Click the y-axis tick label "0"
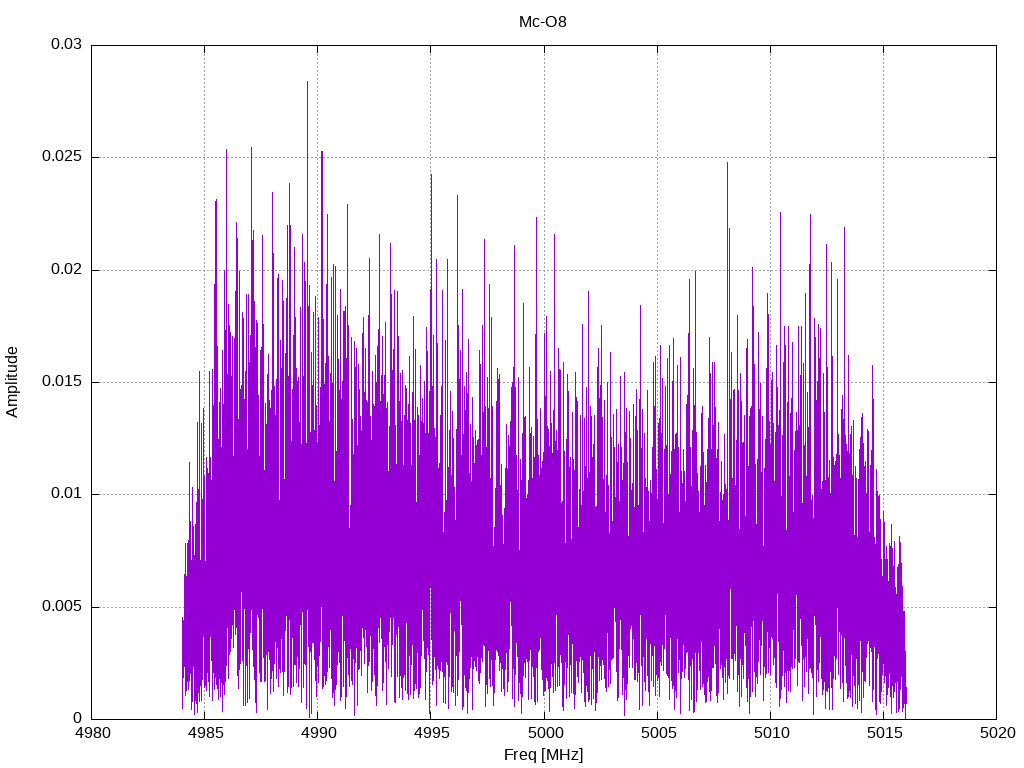This screenshot has height=768, width=1024. tap(78, 718)
